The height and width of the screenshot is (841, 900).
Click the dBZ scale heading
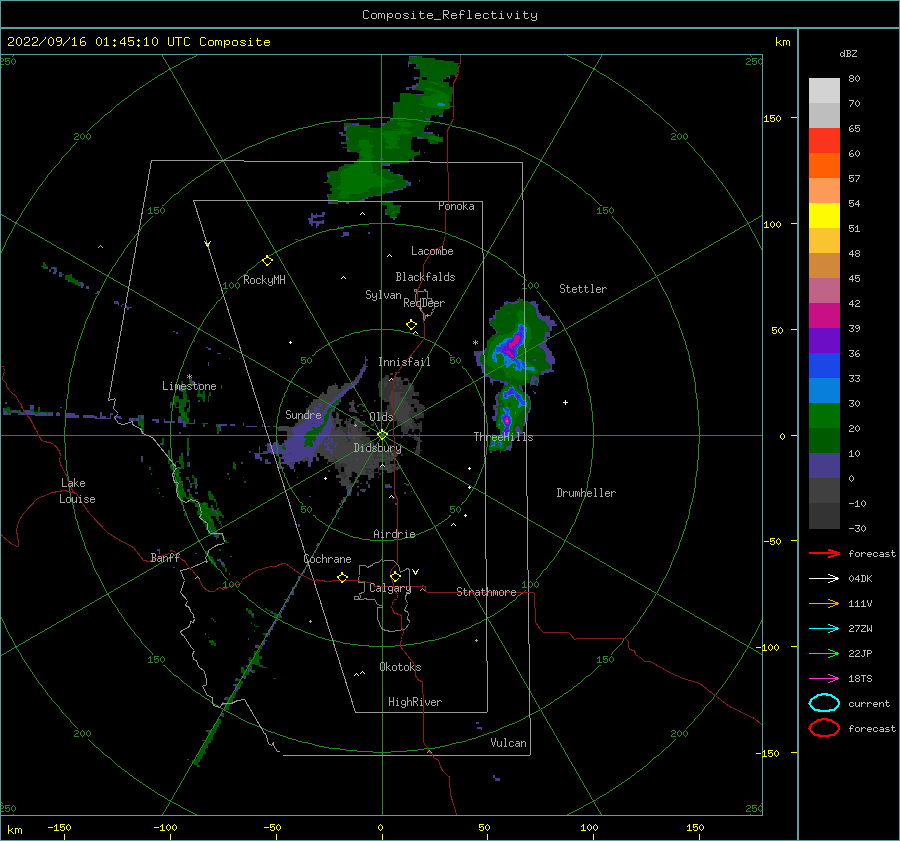point(848,53)
